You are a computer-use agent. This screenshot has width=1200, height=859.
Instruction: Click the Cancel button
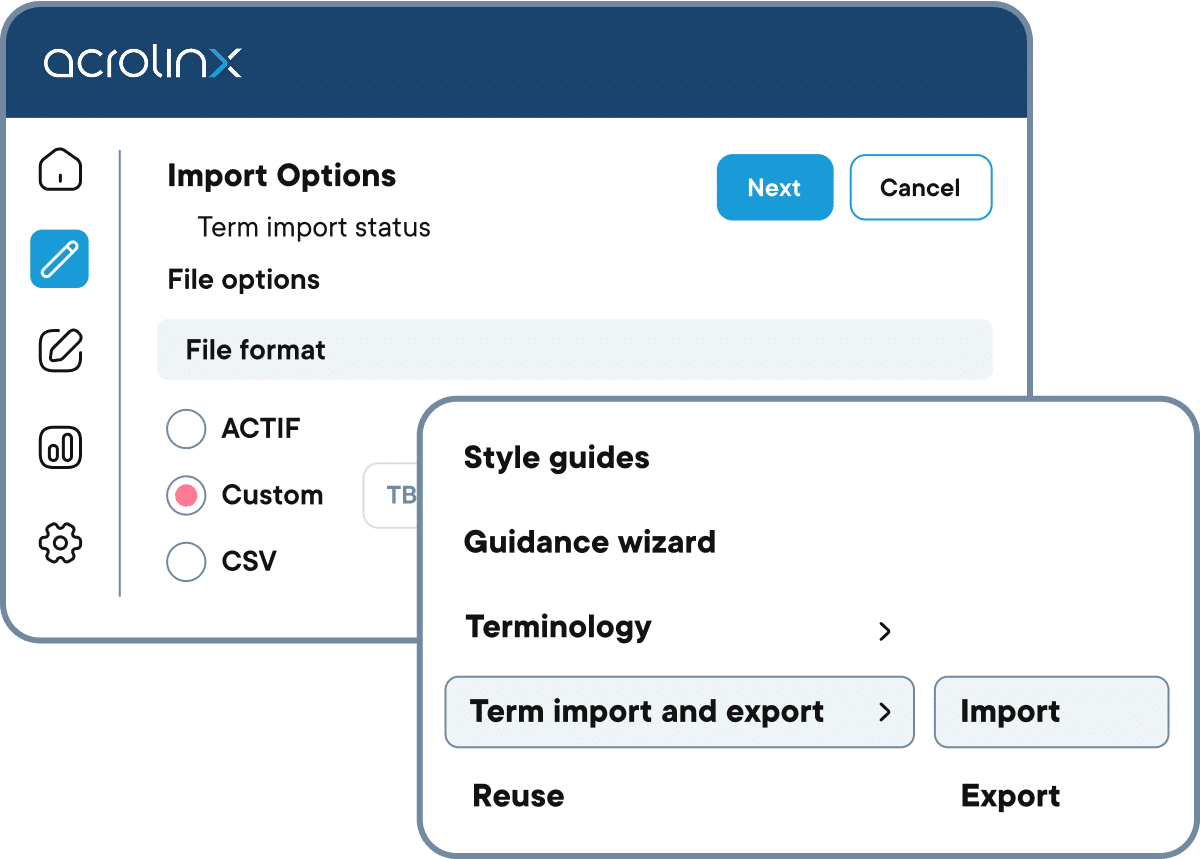point(921,187)
